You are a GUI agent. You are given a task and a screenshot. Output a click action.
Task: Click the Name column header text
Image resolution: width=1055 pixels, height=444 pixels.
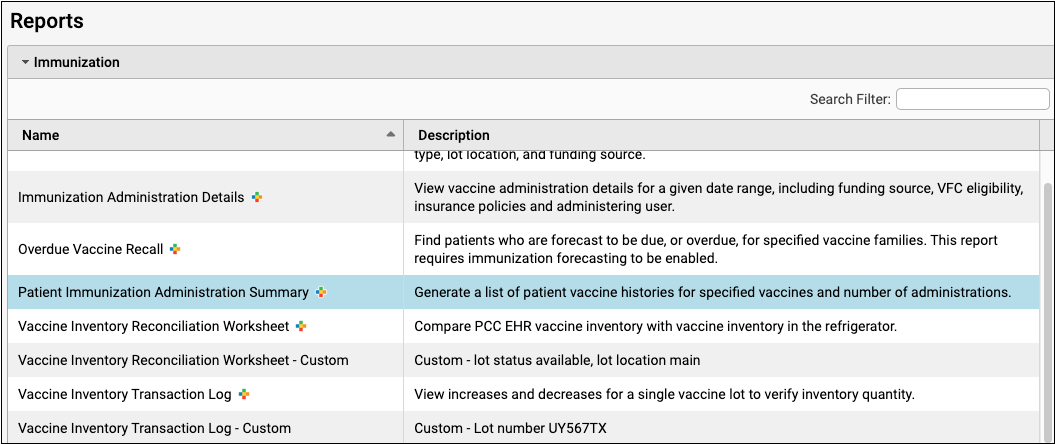point(41,135)
